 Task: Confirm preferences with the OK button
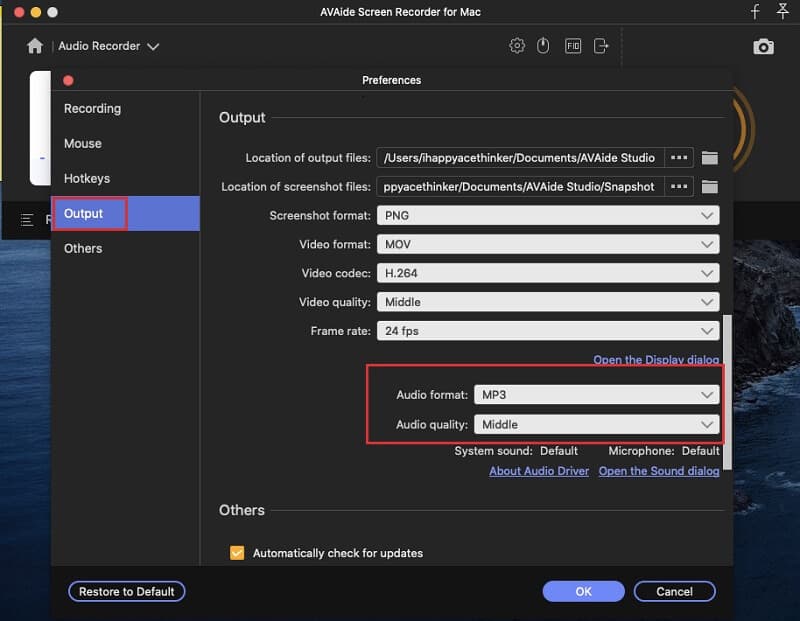(x=583, y=591)
